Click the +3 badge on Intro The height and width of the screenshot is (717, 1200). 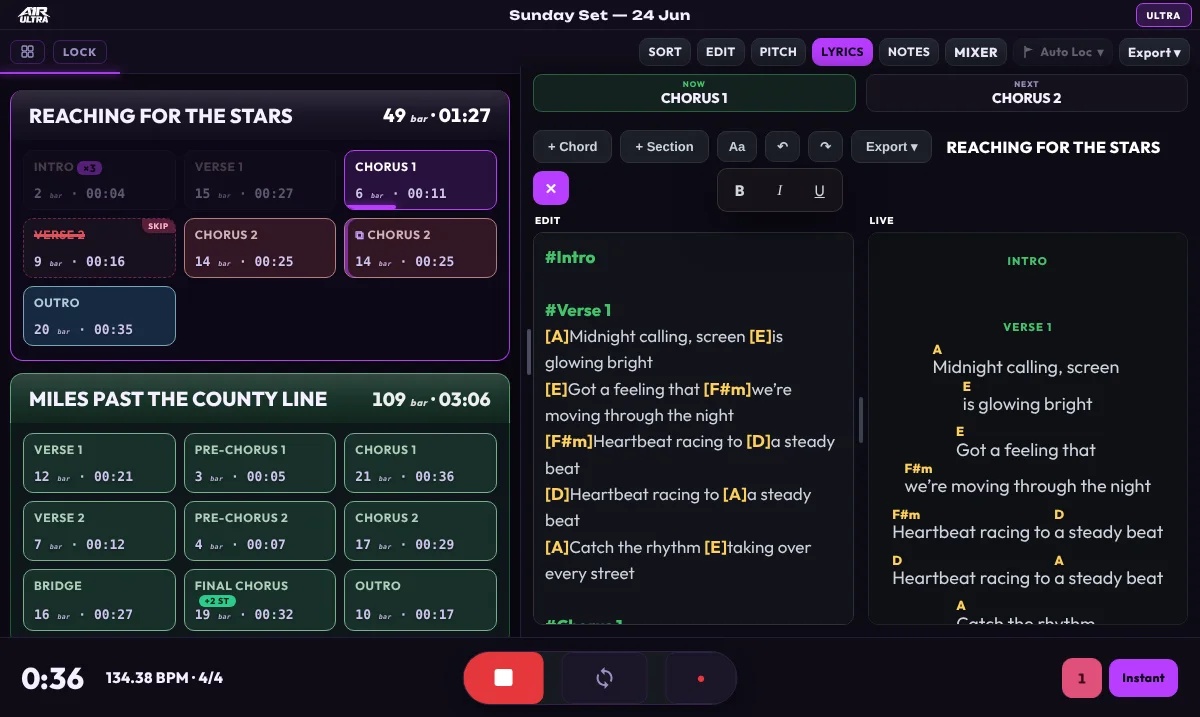(x=89, y=167)
